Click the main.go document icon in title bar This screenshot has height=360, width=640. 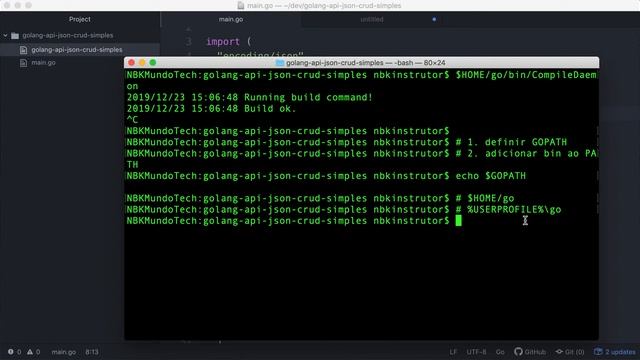coord(241,5)
